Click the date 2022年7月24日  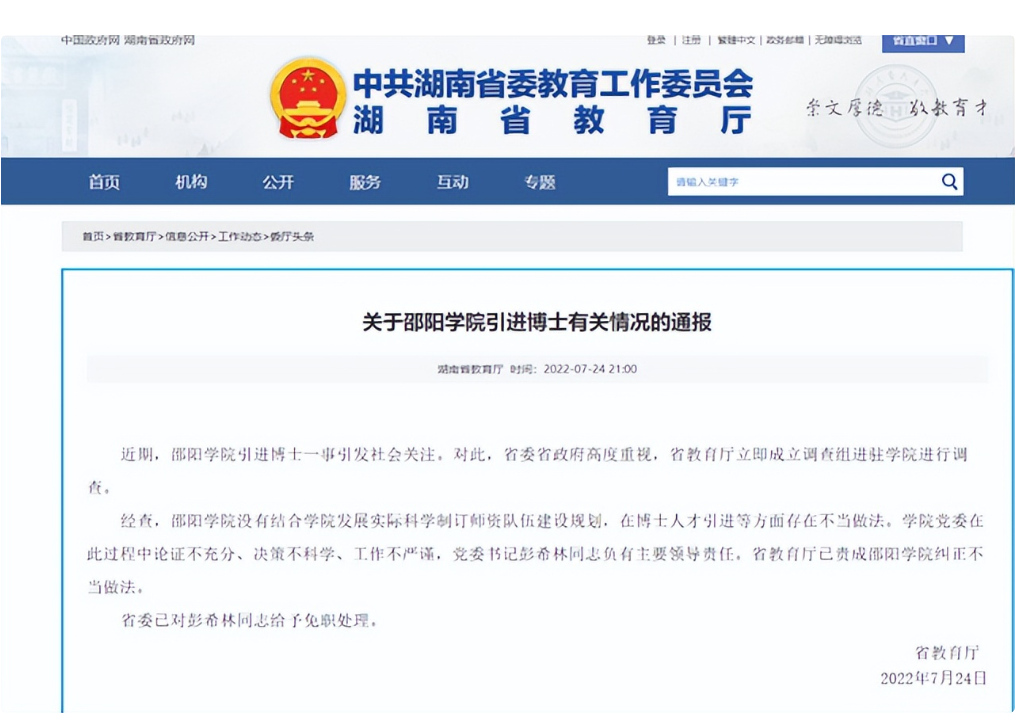tap(933, 678)
